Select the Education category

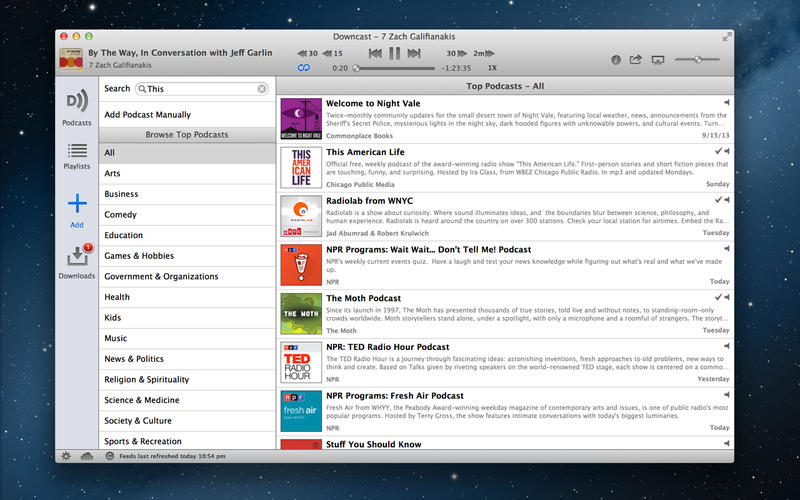(x=187, y=235)
